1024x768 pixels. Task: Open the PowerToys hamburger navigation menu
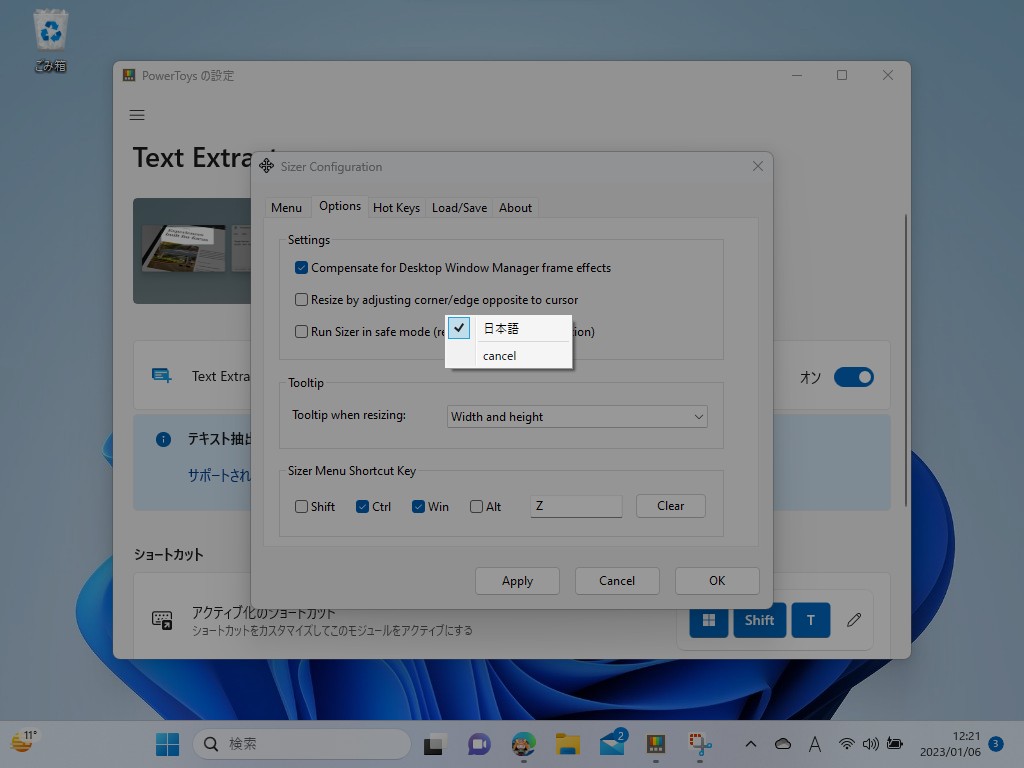coord(137,115)
